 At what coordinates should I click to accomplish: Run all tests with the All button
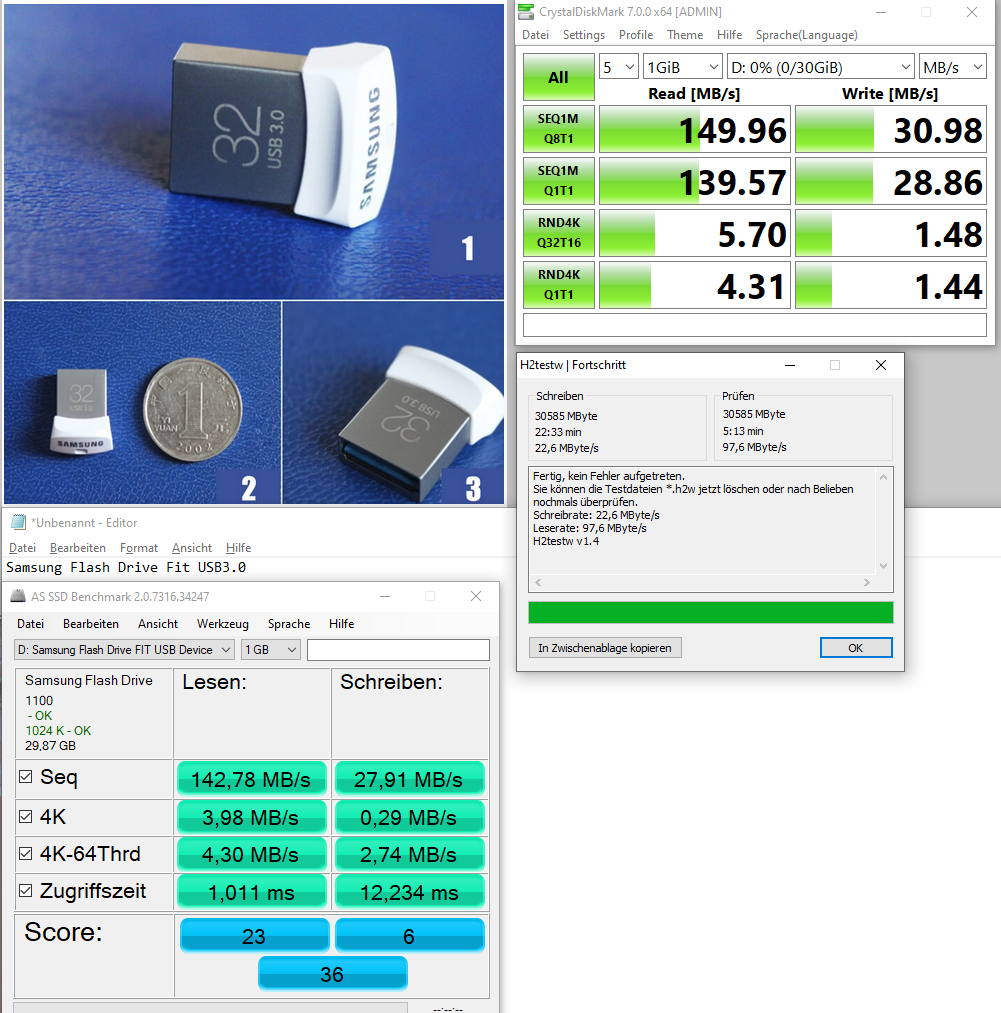tap(558, 77)
